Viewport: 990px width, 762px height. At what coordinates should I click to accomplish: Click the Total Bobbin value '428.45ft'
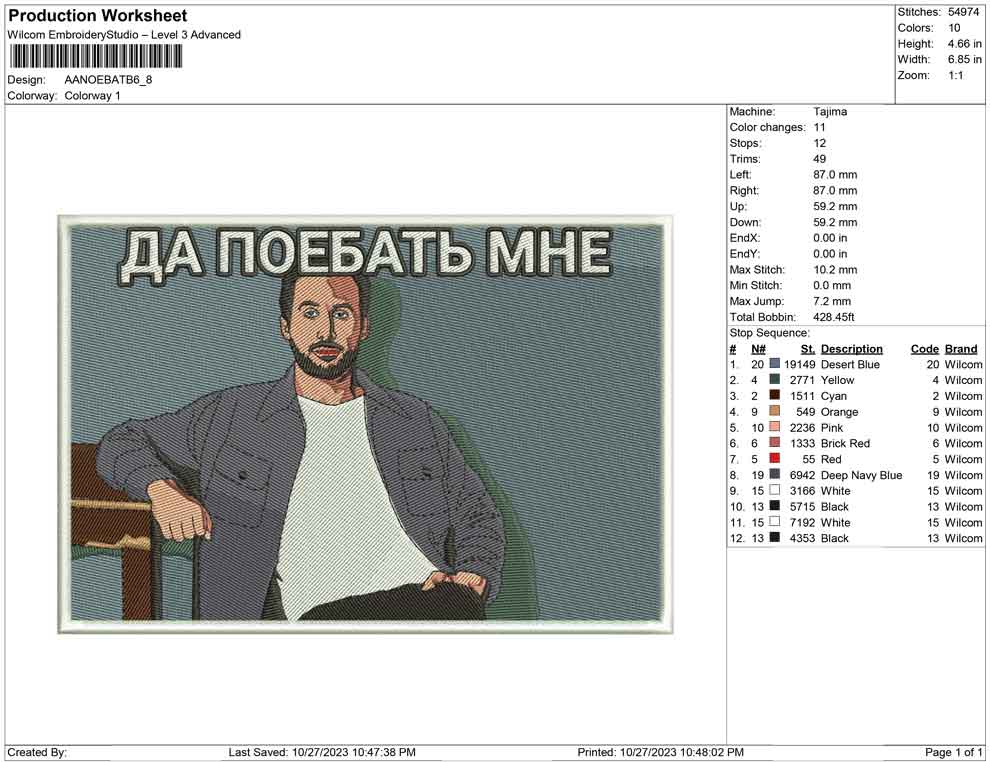pyautogui.click(x=833, y=317)
